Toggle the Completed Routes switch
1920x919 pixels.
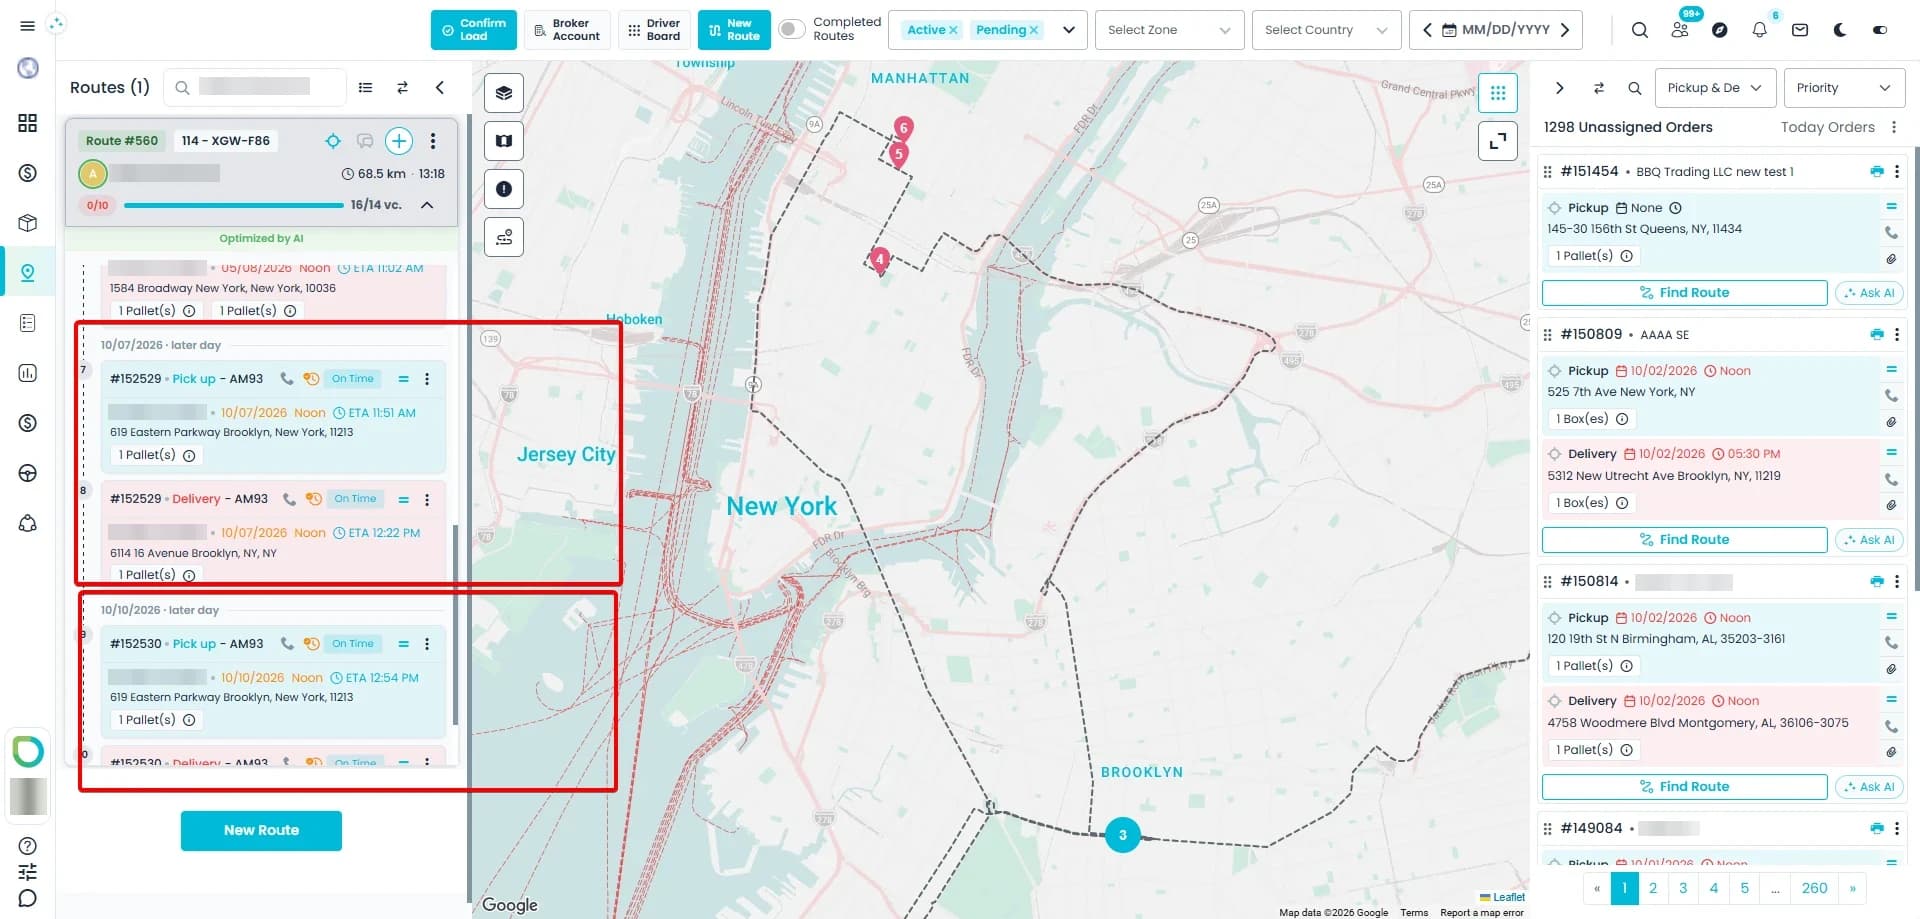[791, 30]
